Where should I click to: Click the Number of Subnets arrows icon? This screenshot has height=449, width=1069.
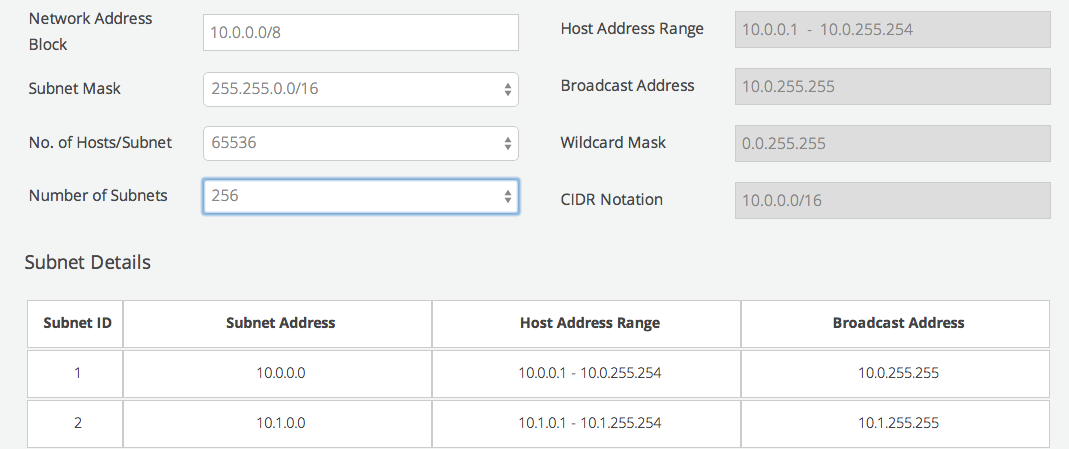pos(508,196)
